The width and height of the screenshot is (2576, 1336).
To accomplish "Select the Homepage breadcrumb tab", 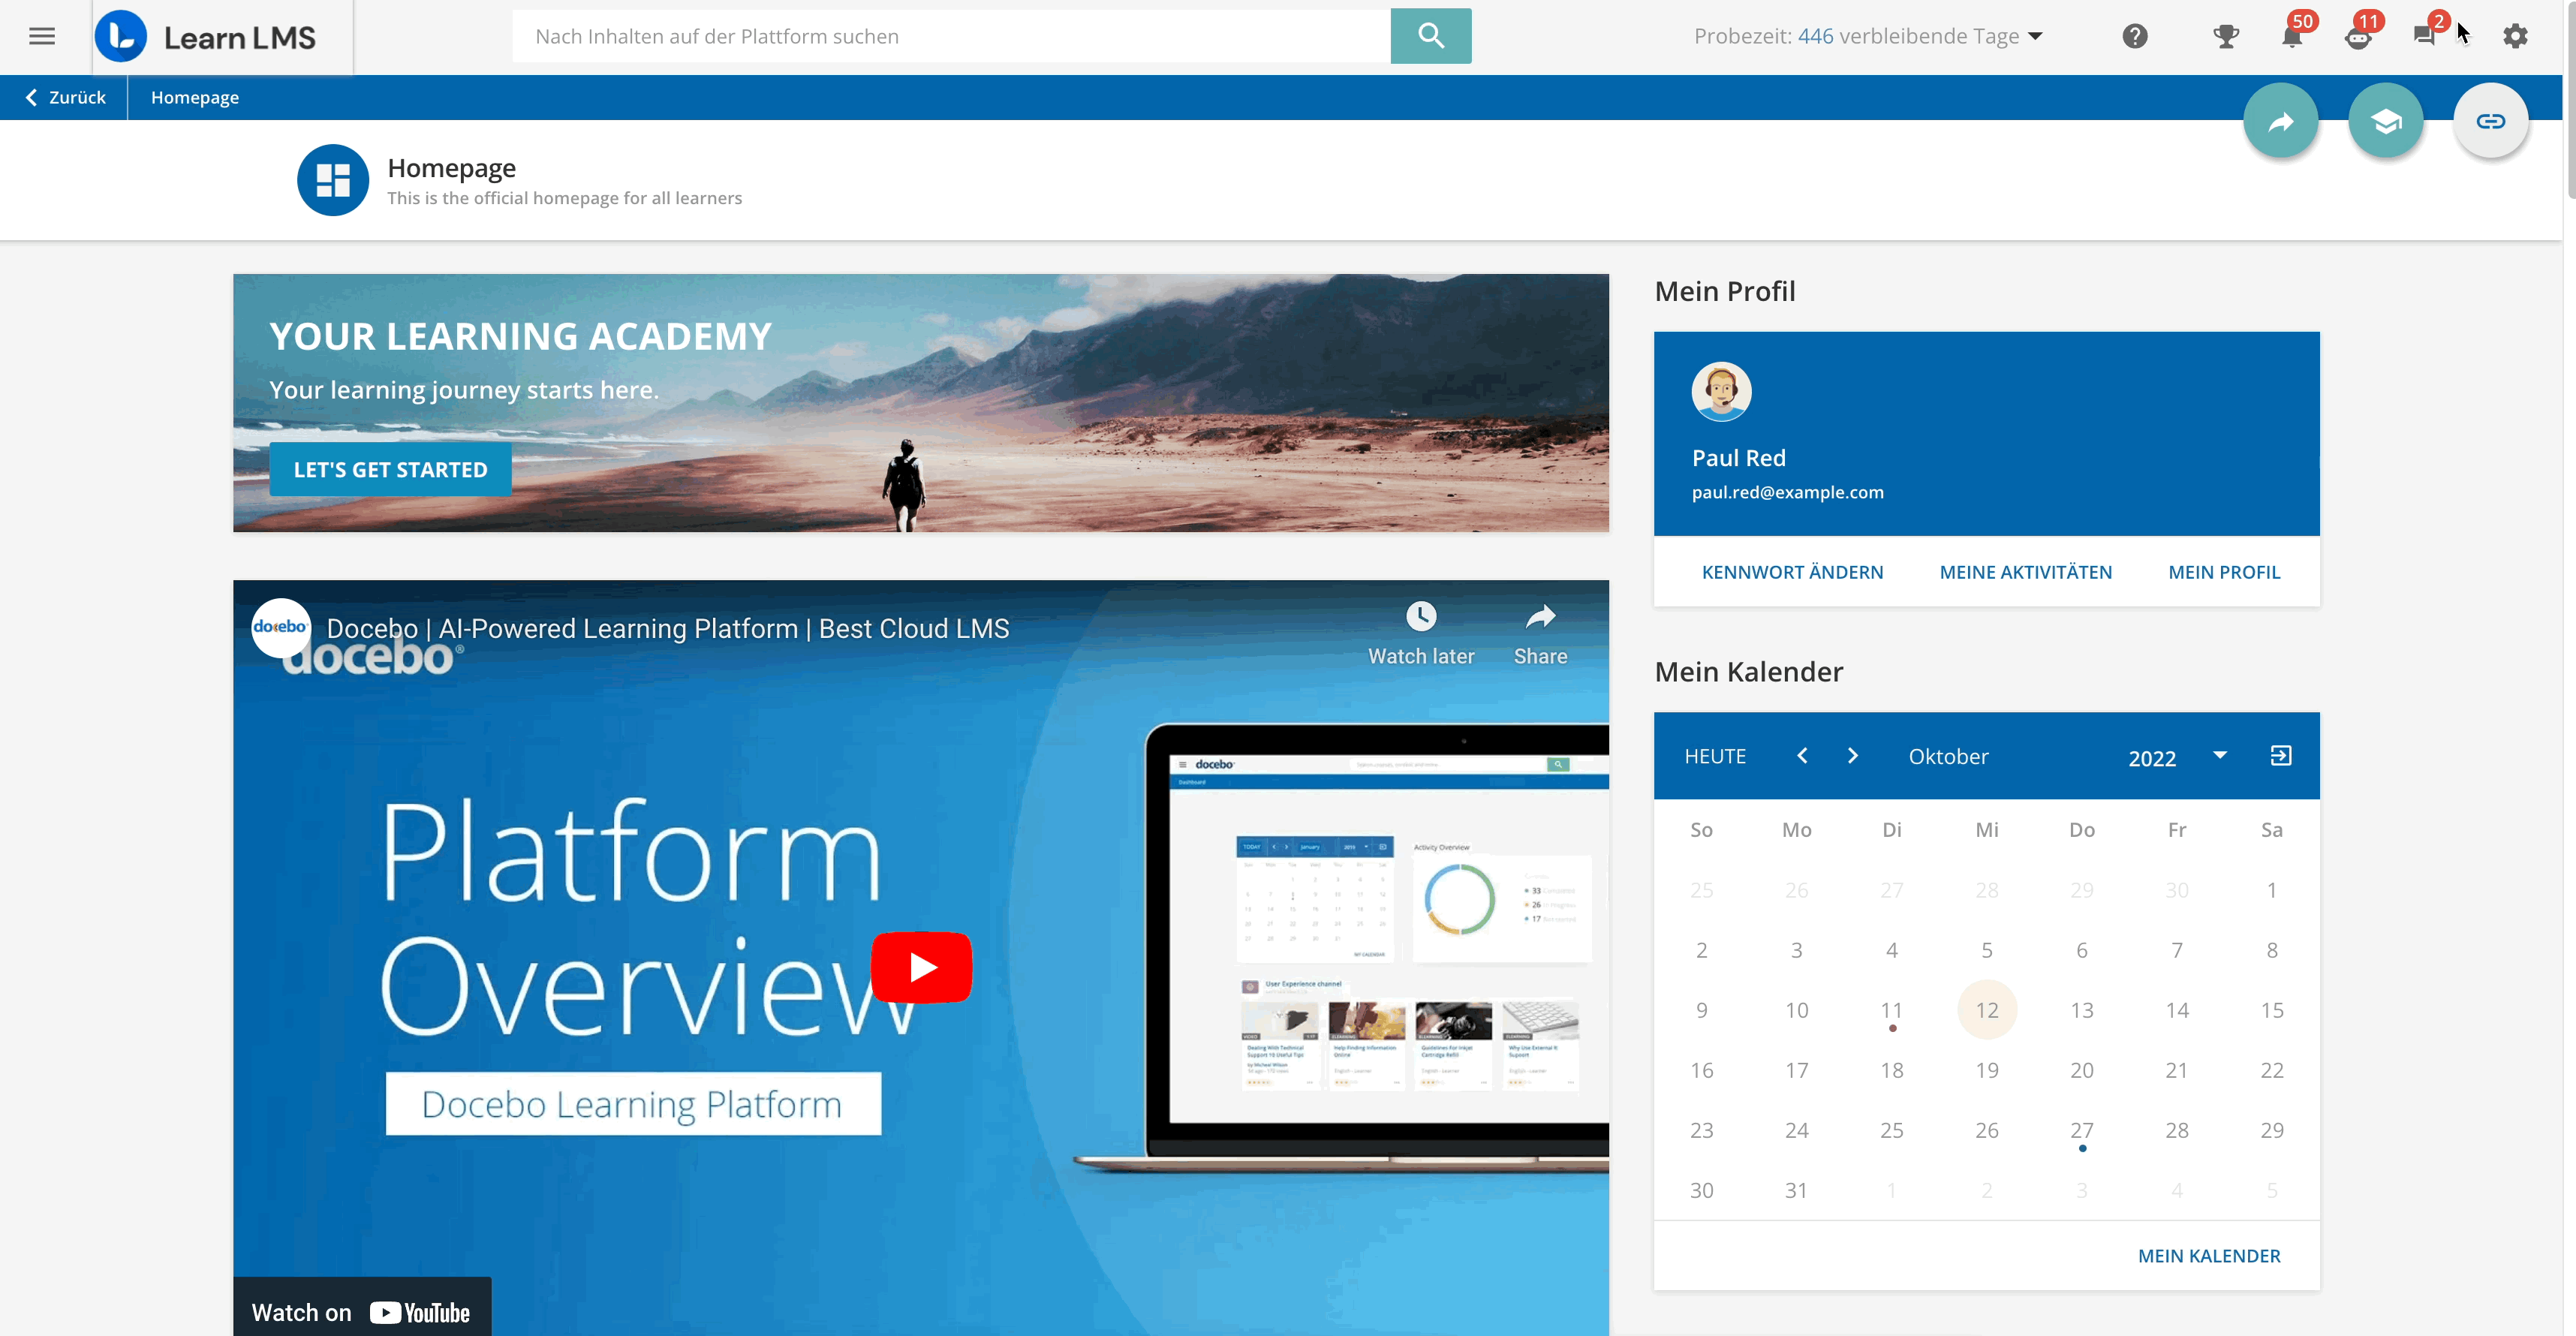I will [x=194, y=97].
